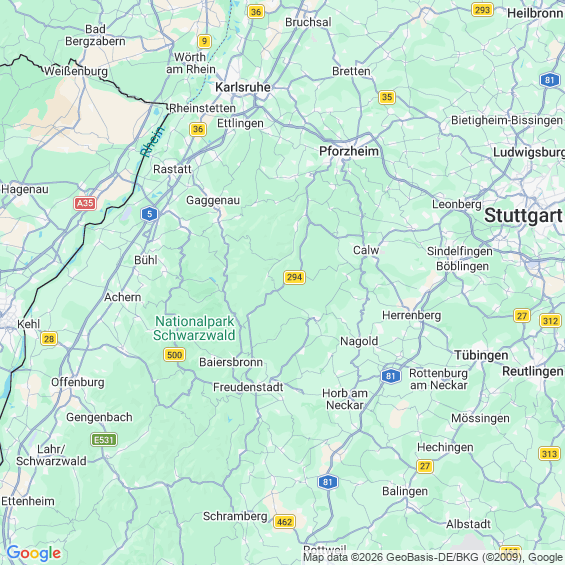The height and width of the screenshot is (565, 565).
Task: Click the Rhein river label
Action: coord(152,142)
